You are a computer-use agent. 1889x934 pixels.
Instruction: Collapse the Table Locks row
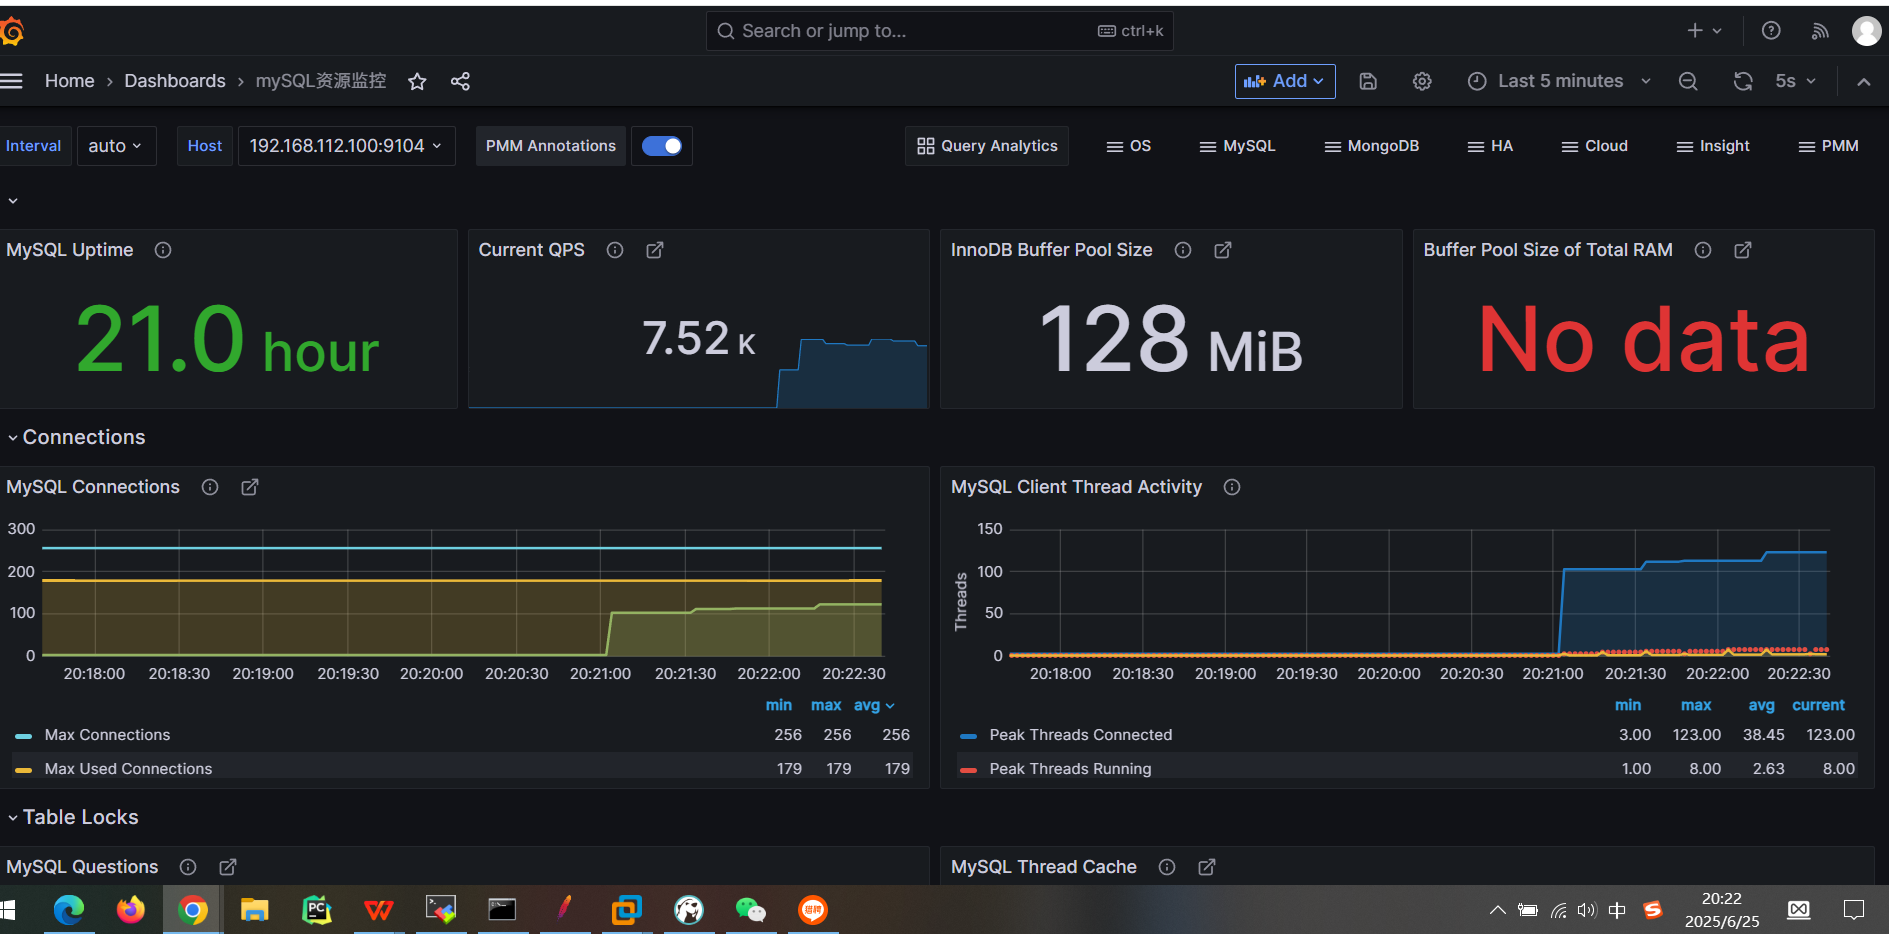[72, 817]
